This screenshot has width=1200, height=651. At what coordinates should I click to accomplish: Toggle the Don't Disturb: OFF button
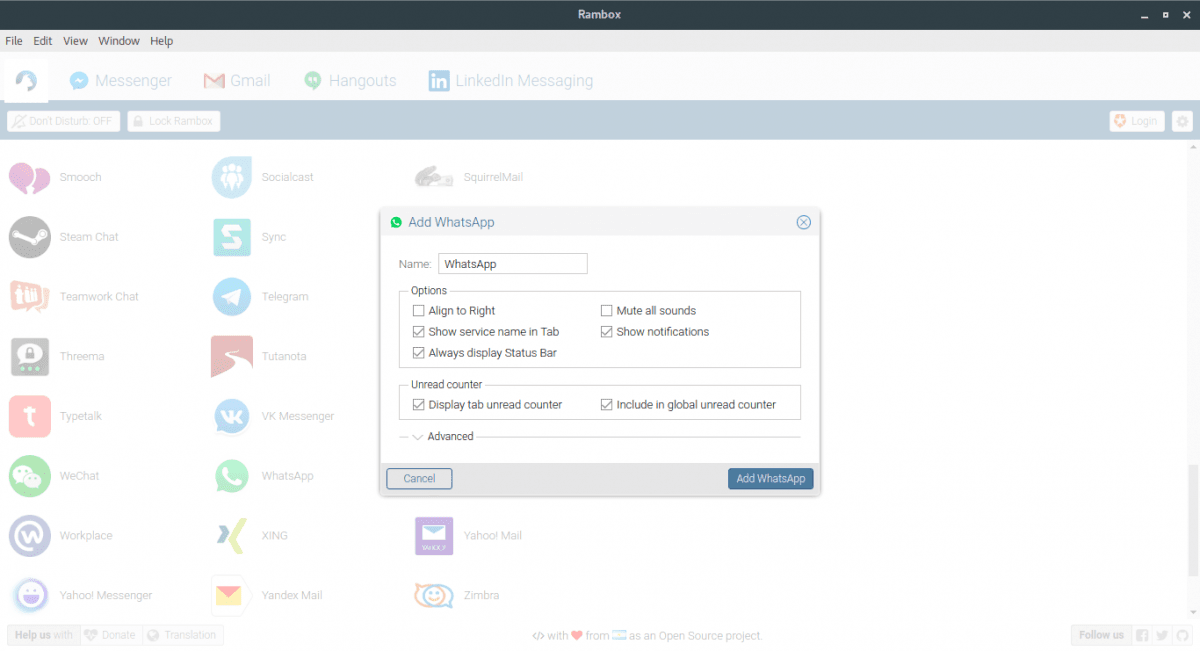64,121
